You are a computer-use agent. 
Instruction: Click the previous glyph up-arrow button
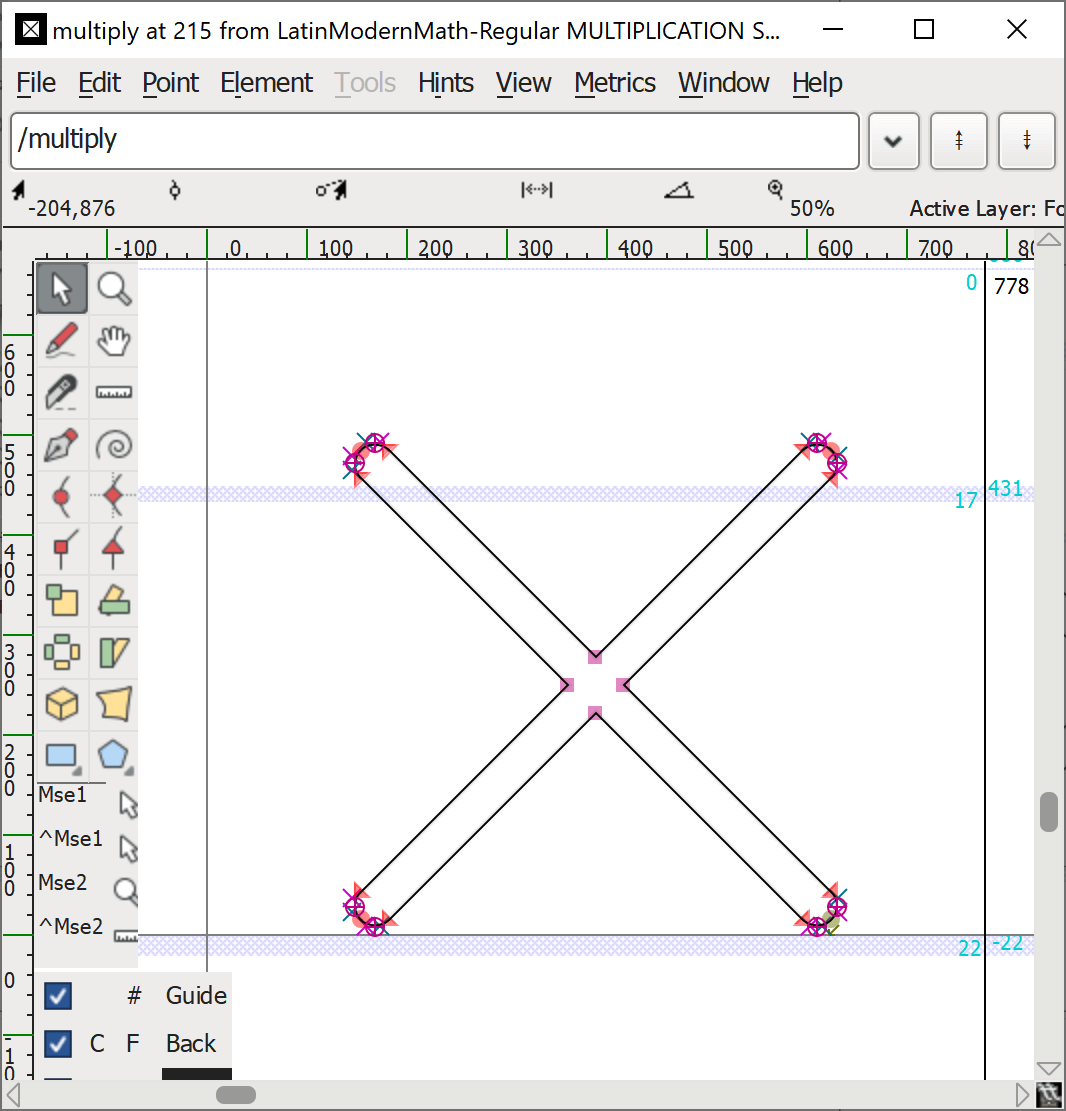coord(959,141)
